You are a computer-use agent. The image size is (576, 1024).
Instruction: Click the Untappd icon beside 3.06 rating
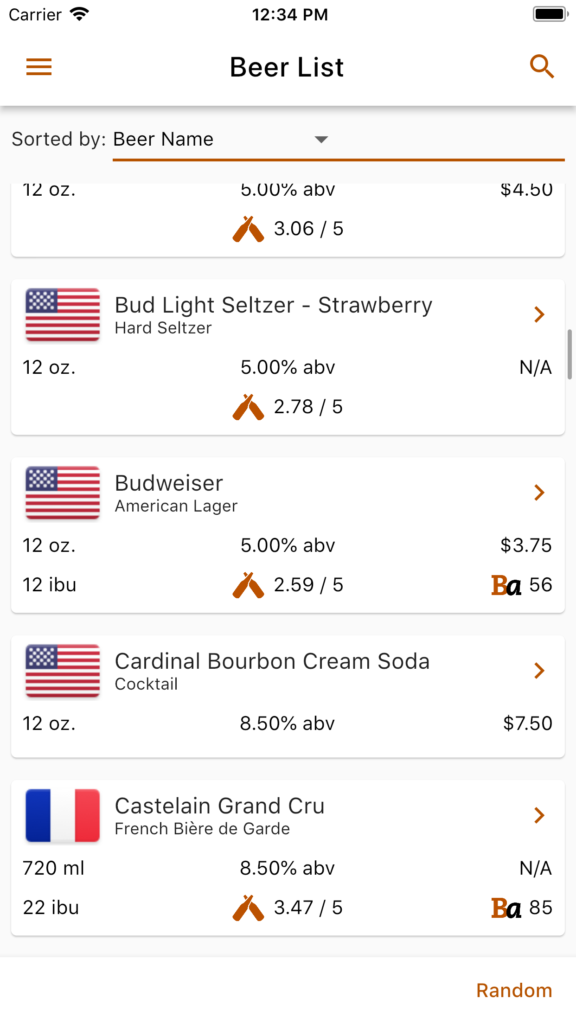coord(248,229)
